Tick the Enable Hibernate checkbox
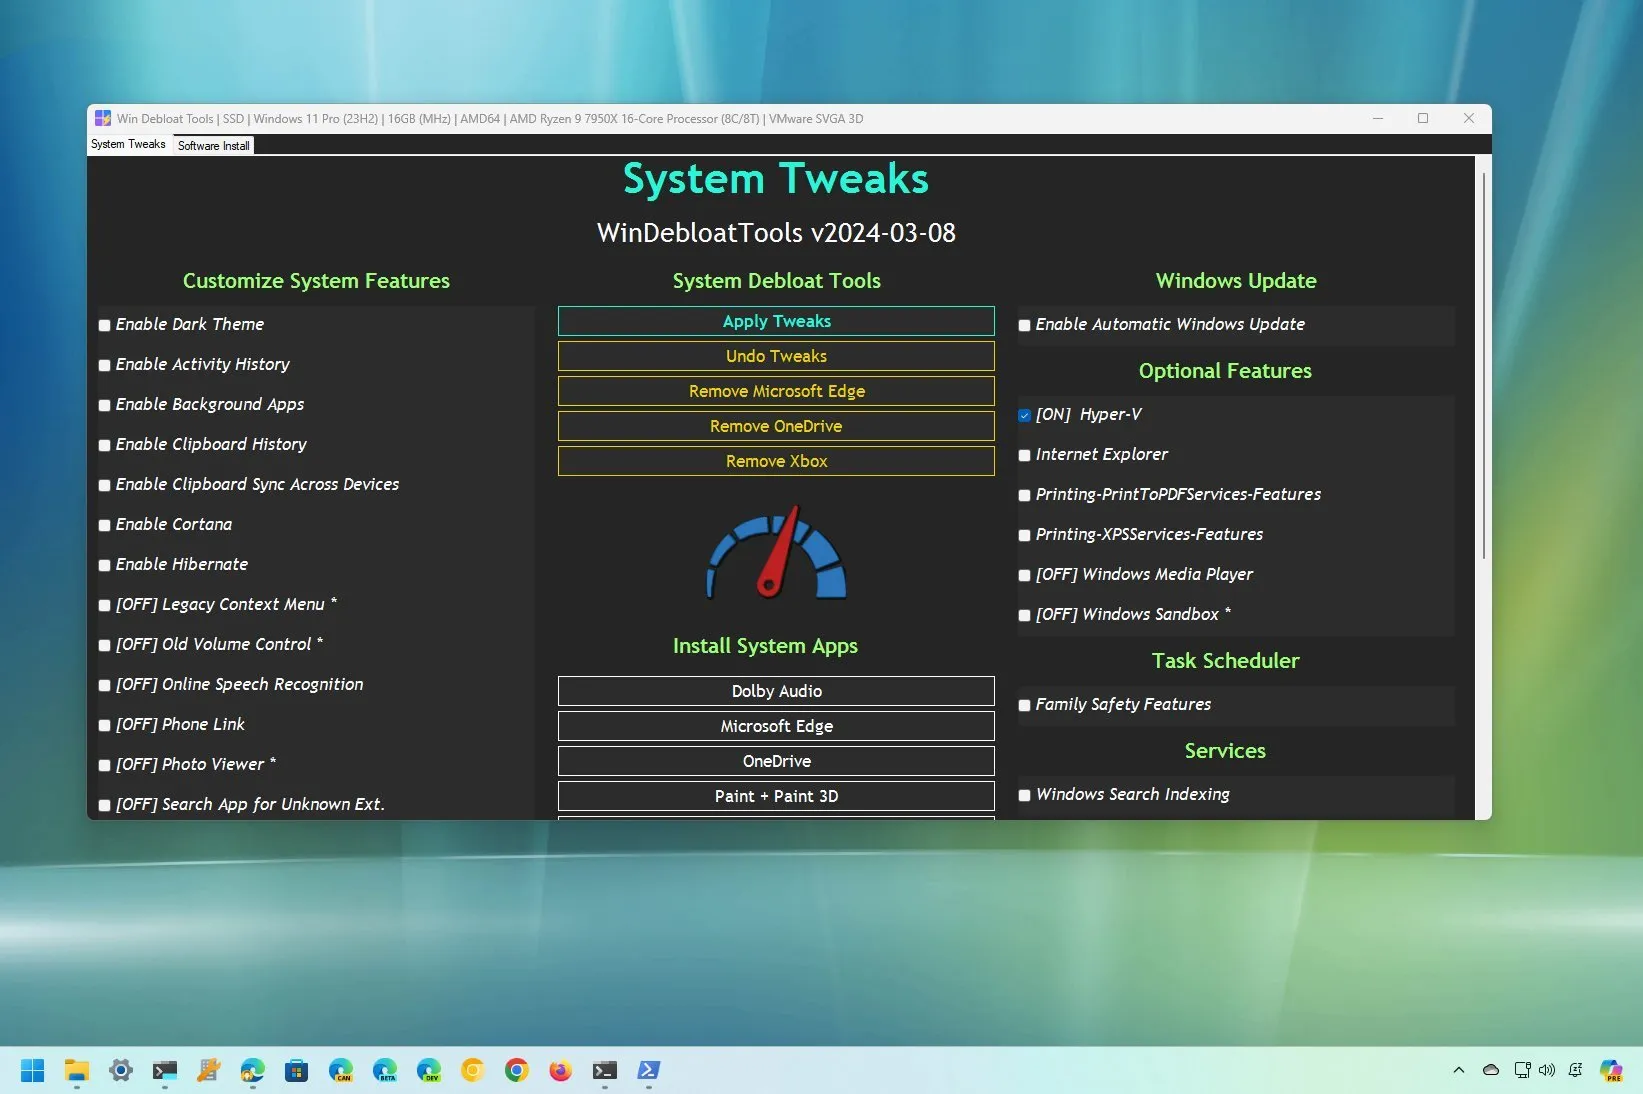Viewport: 1643px width, 1094px height. click(x=104, y=565)
